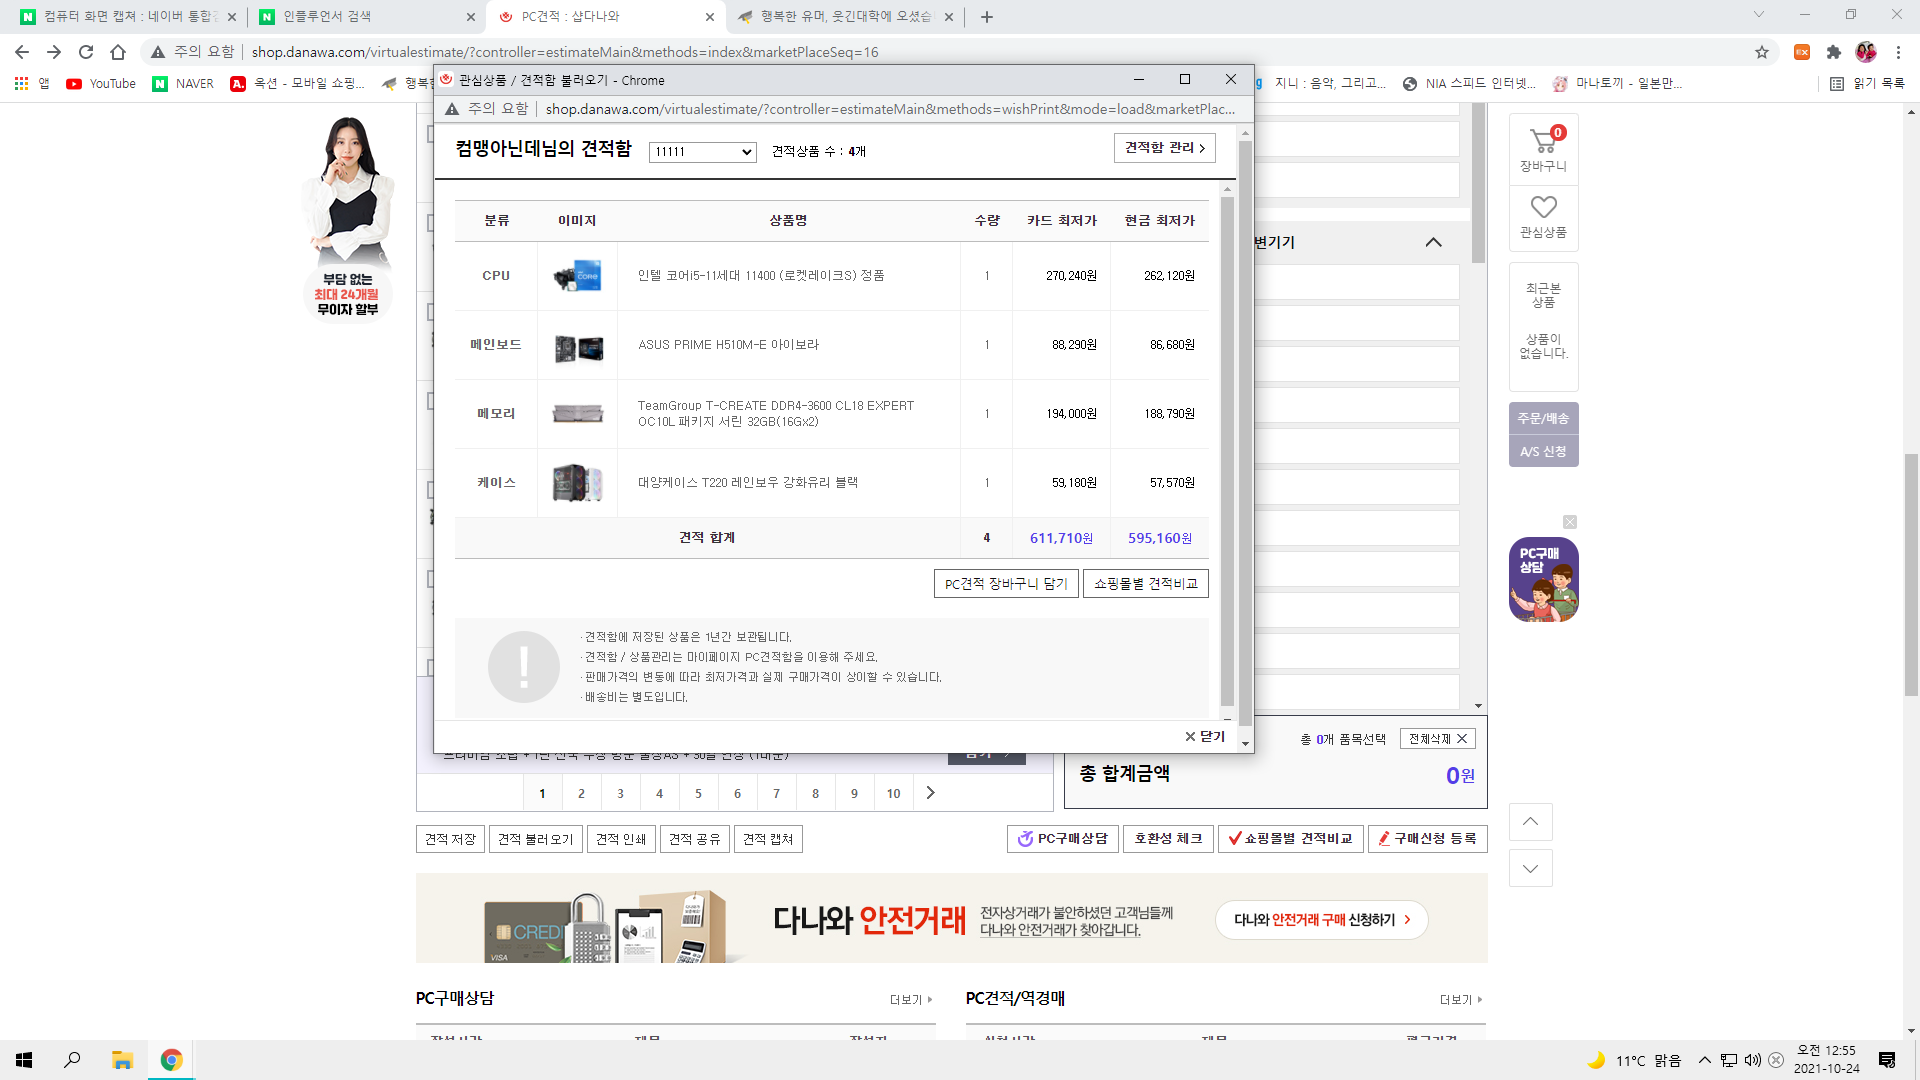Close the popup with 닫기 link
1920x1080 pixels.
point(1205,737)
